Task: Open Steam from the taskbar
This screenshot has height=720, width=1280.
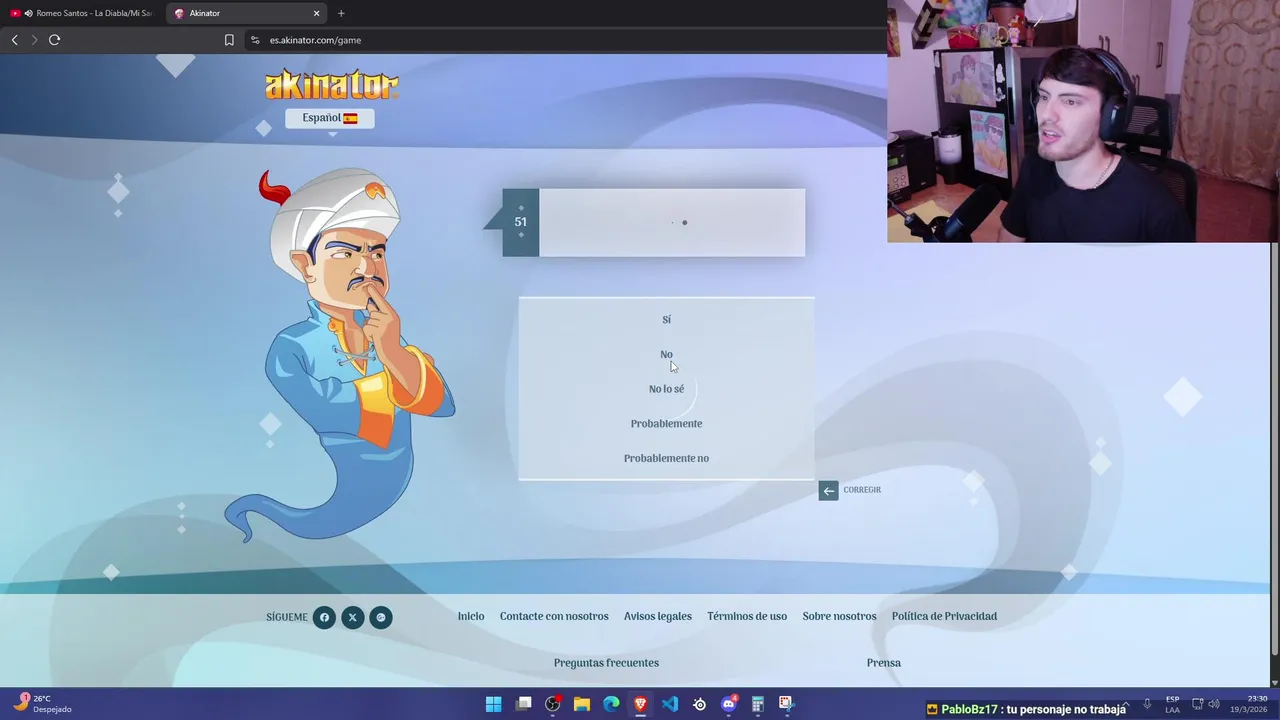Action: tap(699, 704)
